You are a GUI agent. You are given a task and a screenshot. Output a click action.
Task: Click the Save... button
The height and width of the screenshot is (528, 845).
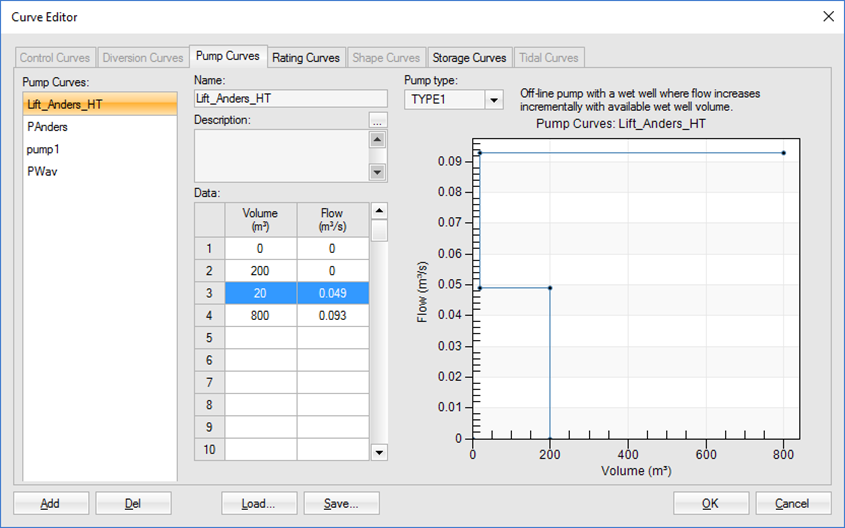(x=341, y=503)
